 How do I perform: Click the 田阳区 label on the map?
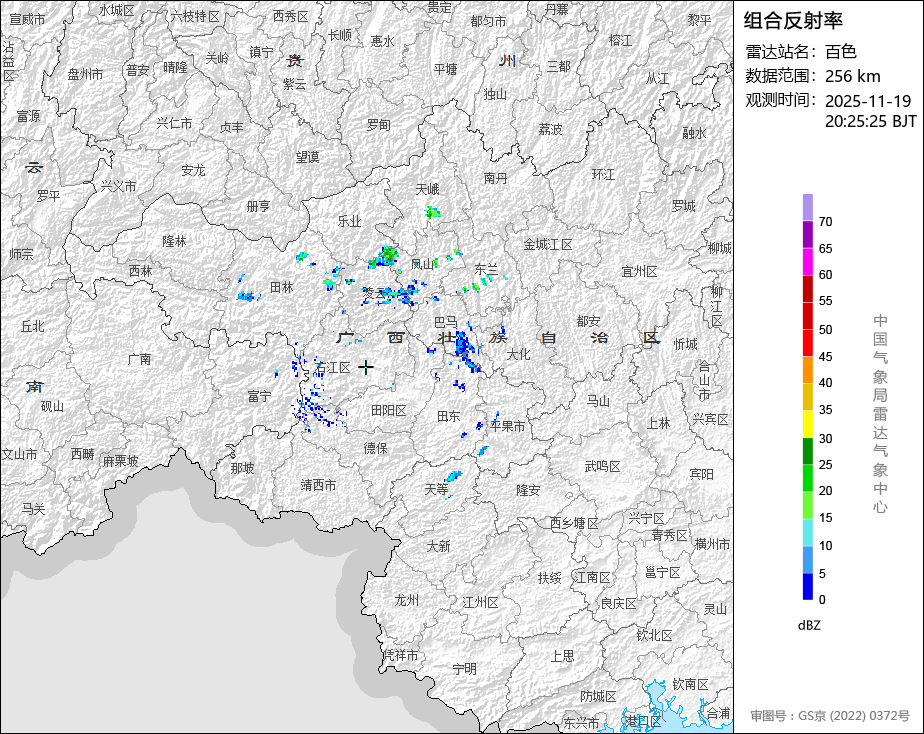coord(388,410)
